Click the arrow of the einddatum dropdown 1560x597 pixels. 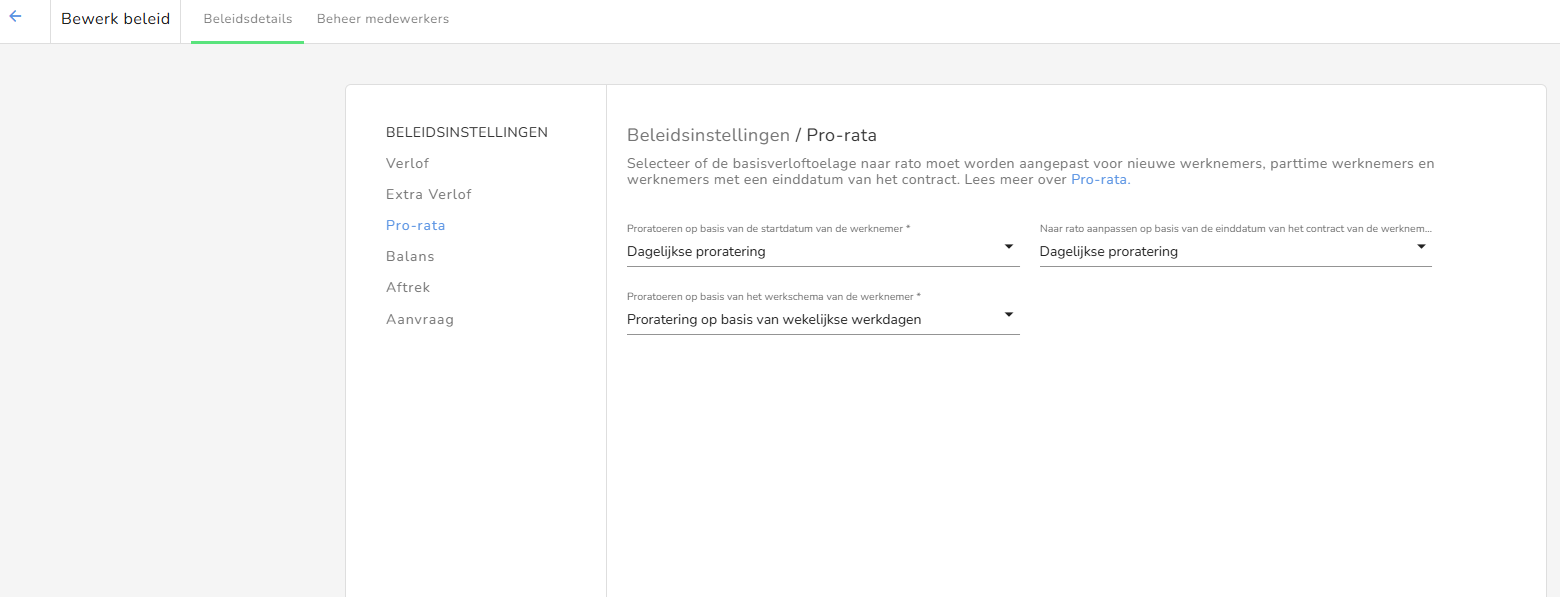[x=1421, y=246]
